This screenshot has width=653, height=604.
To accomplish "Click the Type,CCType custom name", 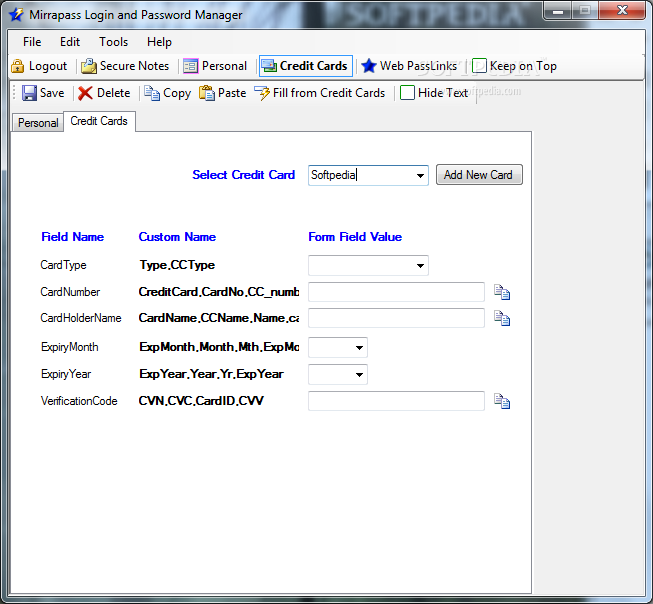I will point(177,265).
